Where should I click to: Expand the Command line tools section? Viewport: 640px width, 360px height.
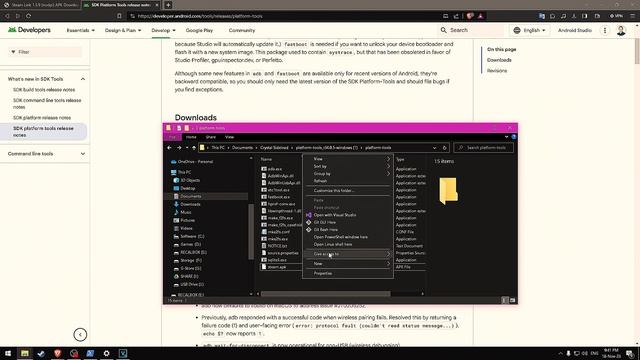coord(83,154)
